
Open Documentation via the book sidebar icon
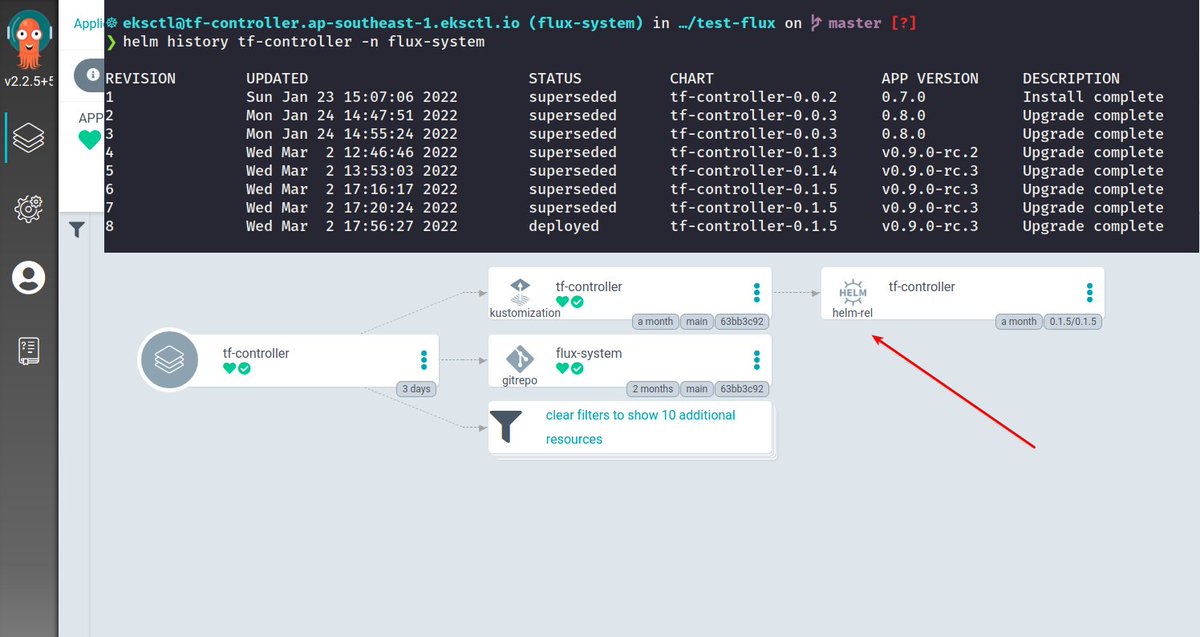[28, 350]
